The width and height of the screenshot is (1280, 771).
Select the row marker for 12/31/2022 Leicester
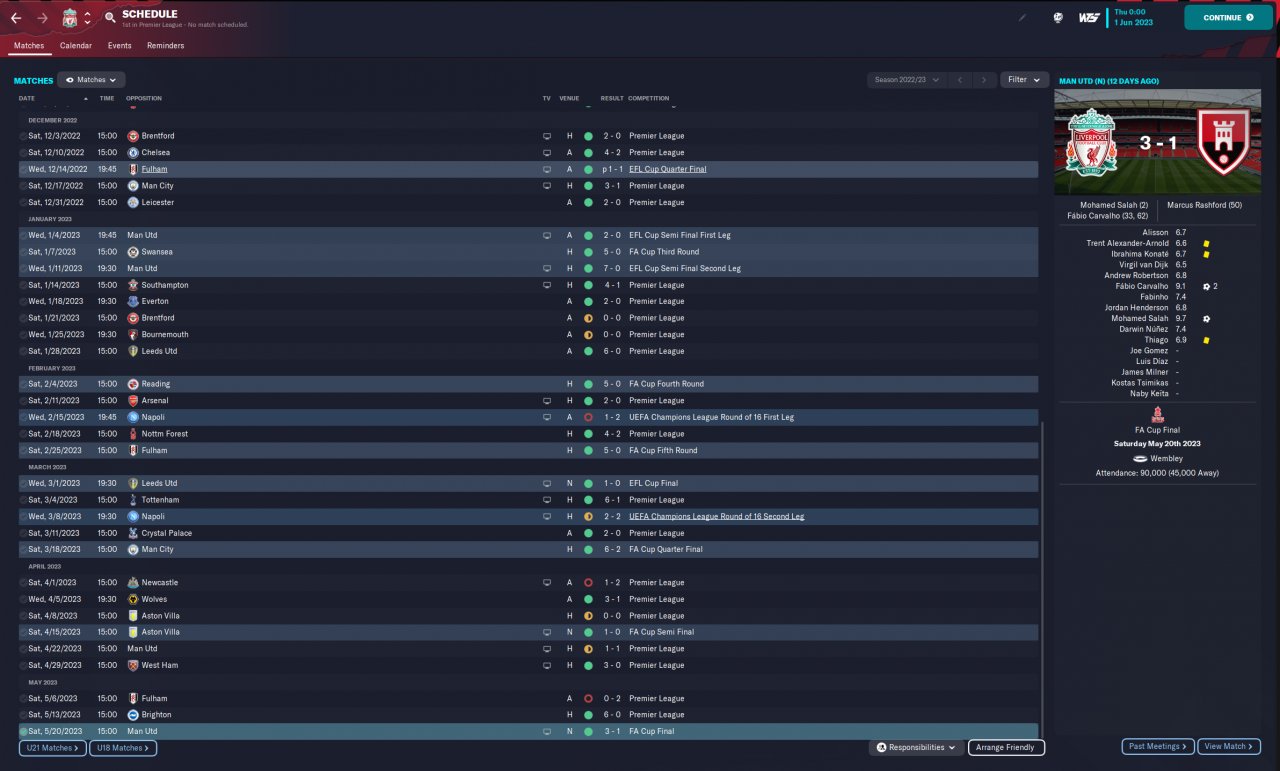pos(23,202)
